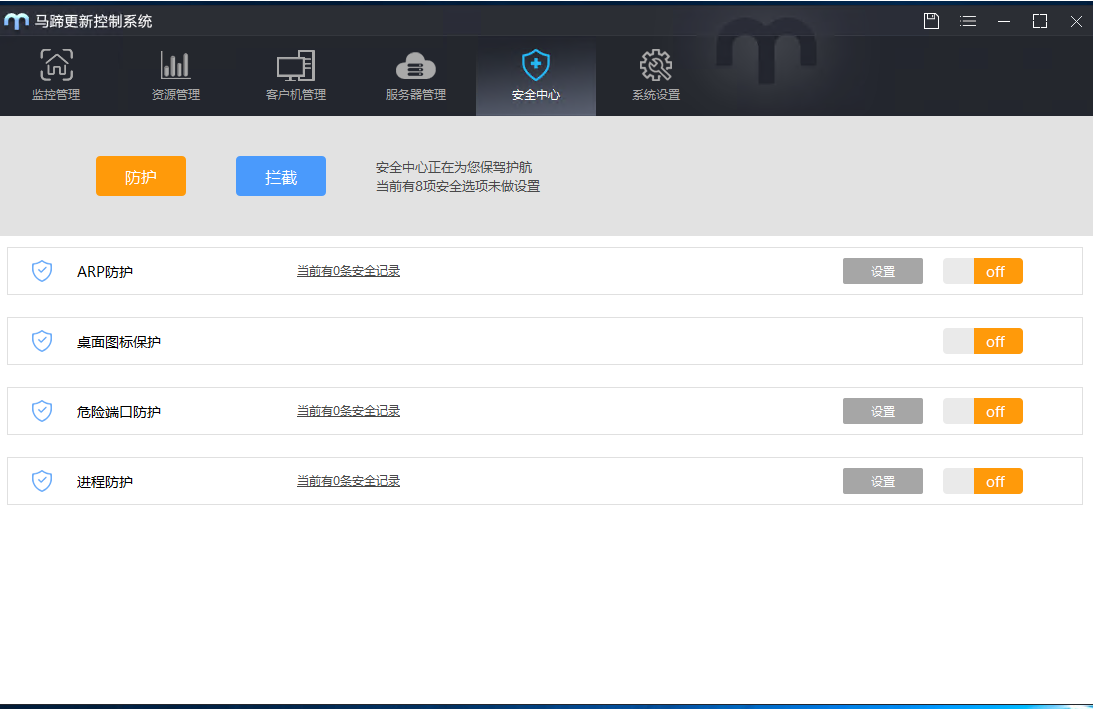Click the 设置 button for ARP防护
Screen dimensions: 1093x709
[x=882, y=270]
